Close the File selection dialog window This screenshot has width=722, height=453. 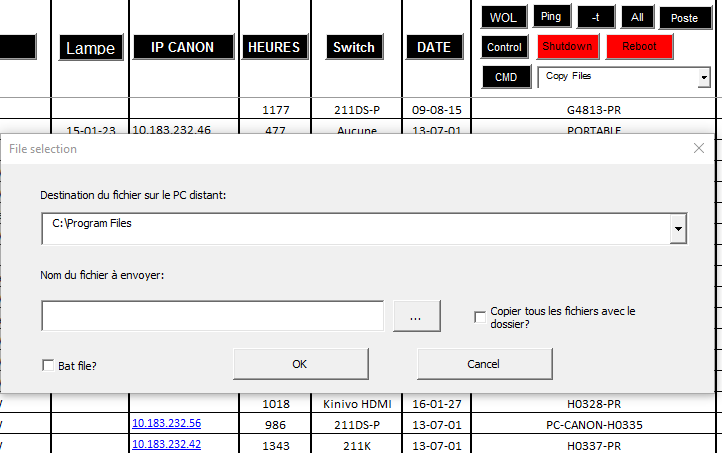pos(699,148)
